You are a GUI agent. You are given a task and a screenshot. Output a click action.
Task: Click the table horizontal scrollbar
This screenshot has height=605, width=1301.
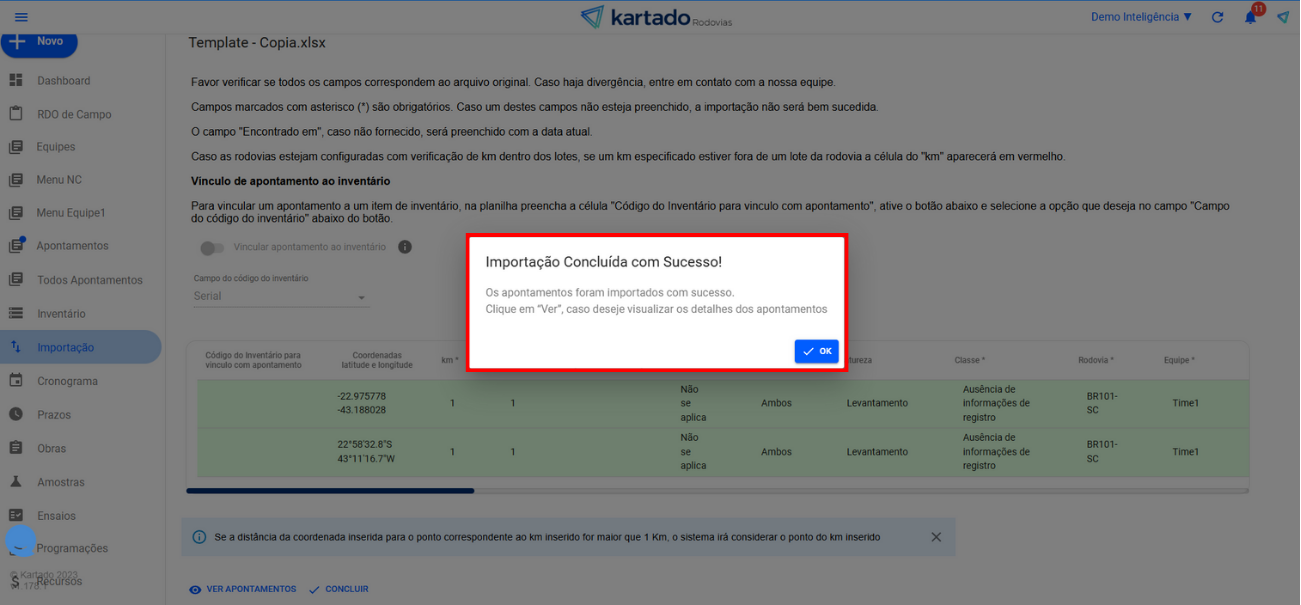click(330, 491)
